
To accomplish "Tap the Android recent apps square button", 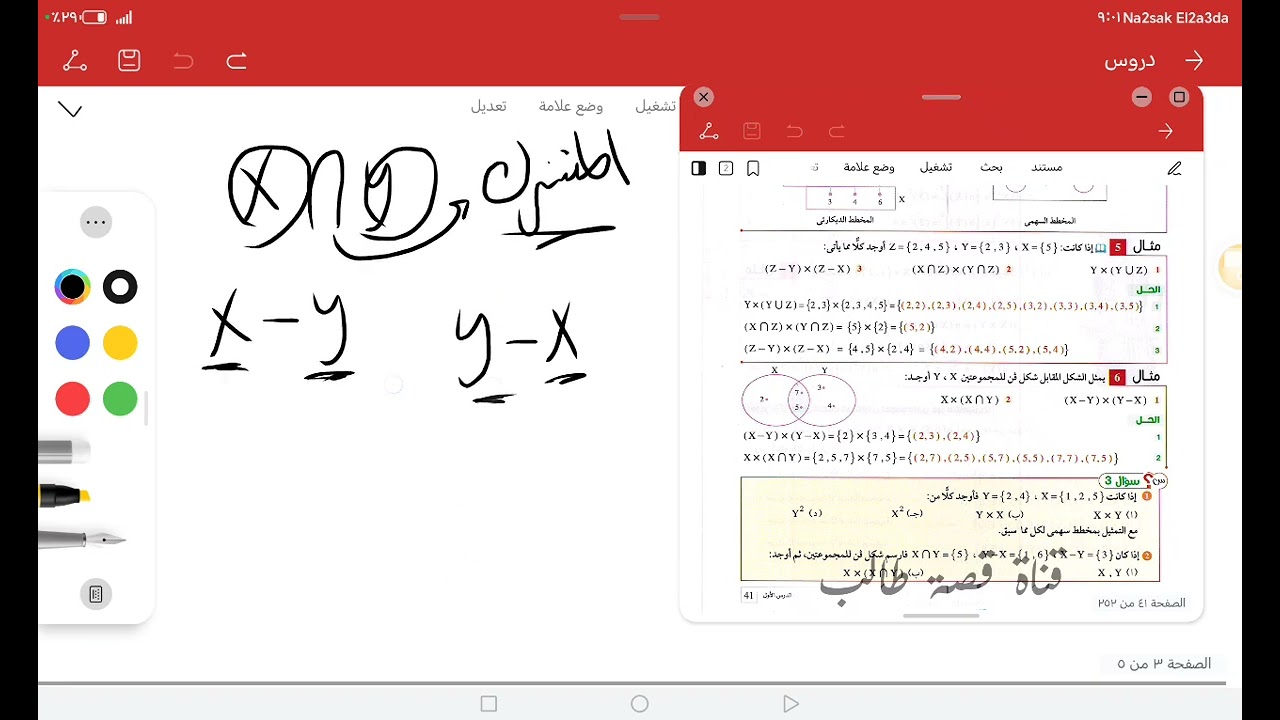I will (489, 704).
